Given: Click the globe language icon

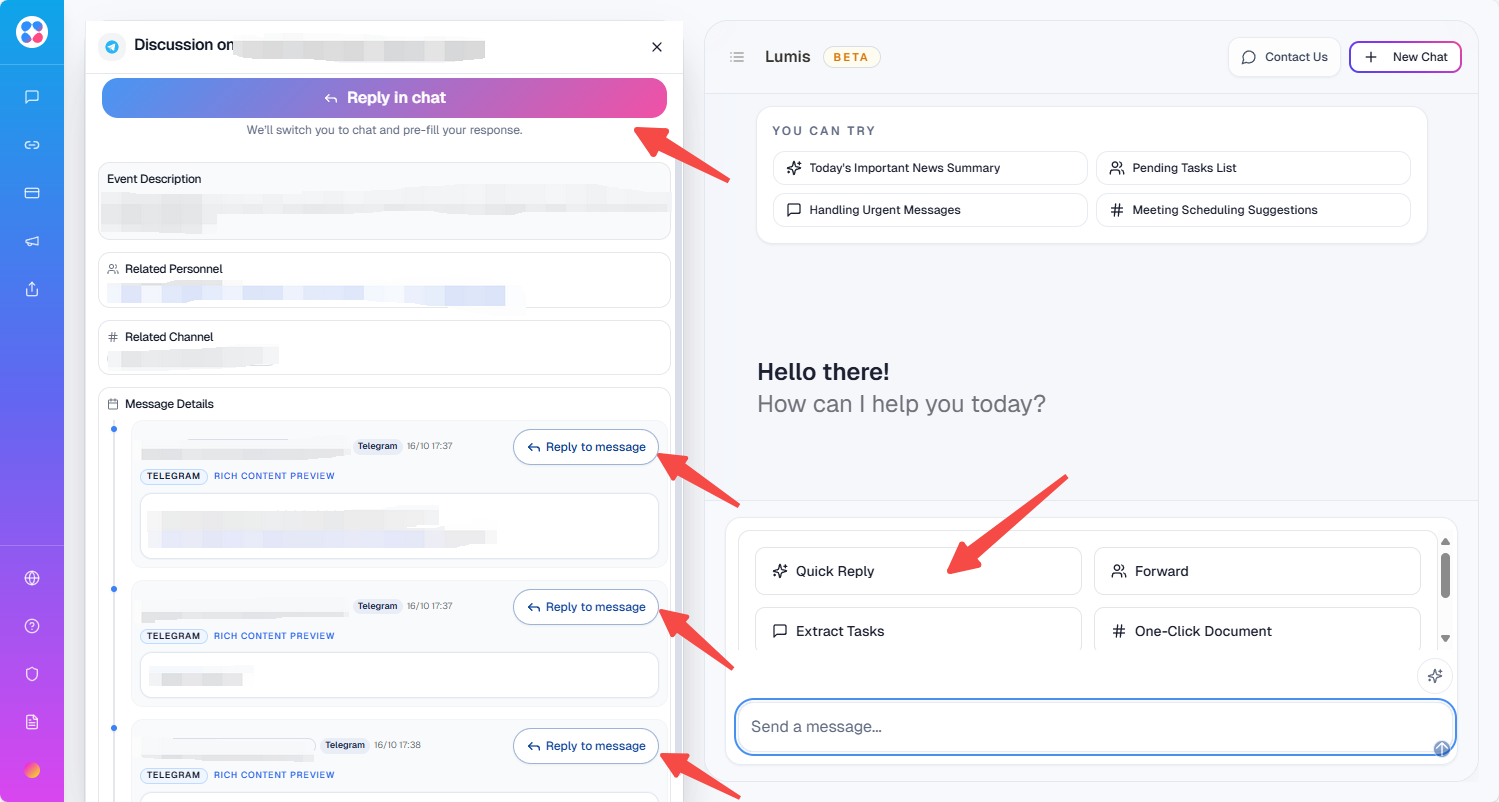Looking at the screenshot, I should coord(32,578).
